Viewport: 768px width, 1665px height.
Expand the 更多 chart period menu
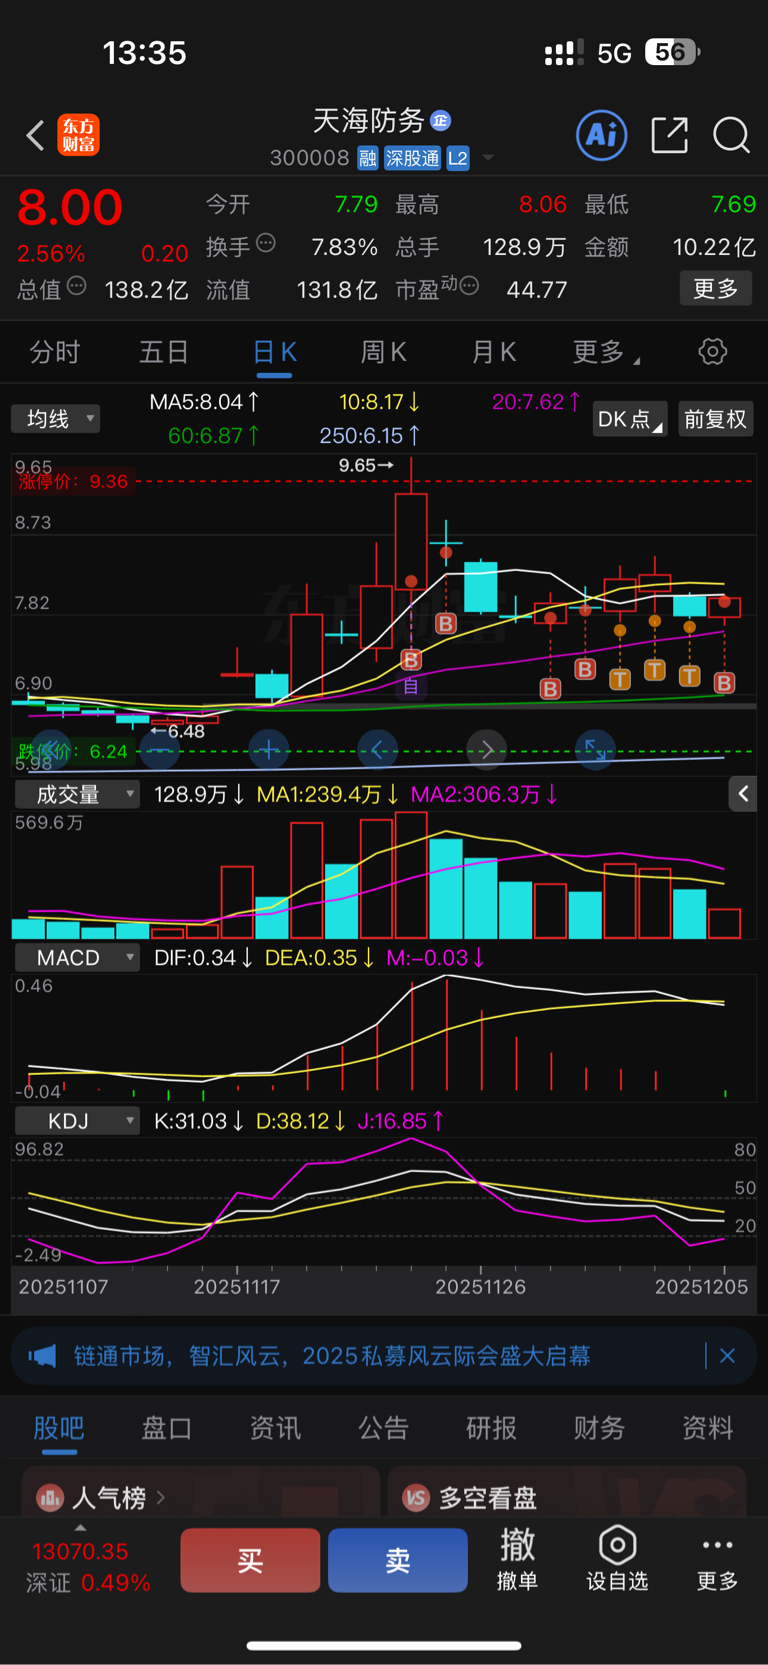(606, 352)
